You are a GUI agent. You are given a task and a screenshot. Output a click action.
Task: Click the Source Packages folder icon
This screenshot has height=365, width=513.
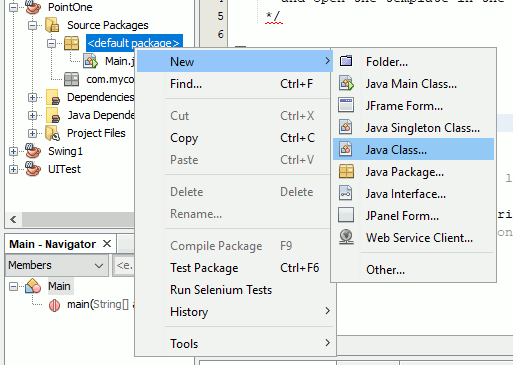pyautogui.click(x=52, y=25)
